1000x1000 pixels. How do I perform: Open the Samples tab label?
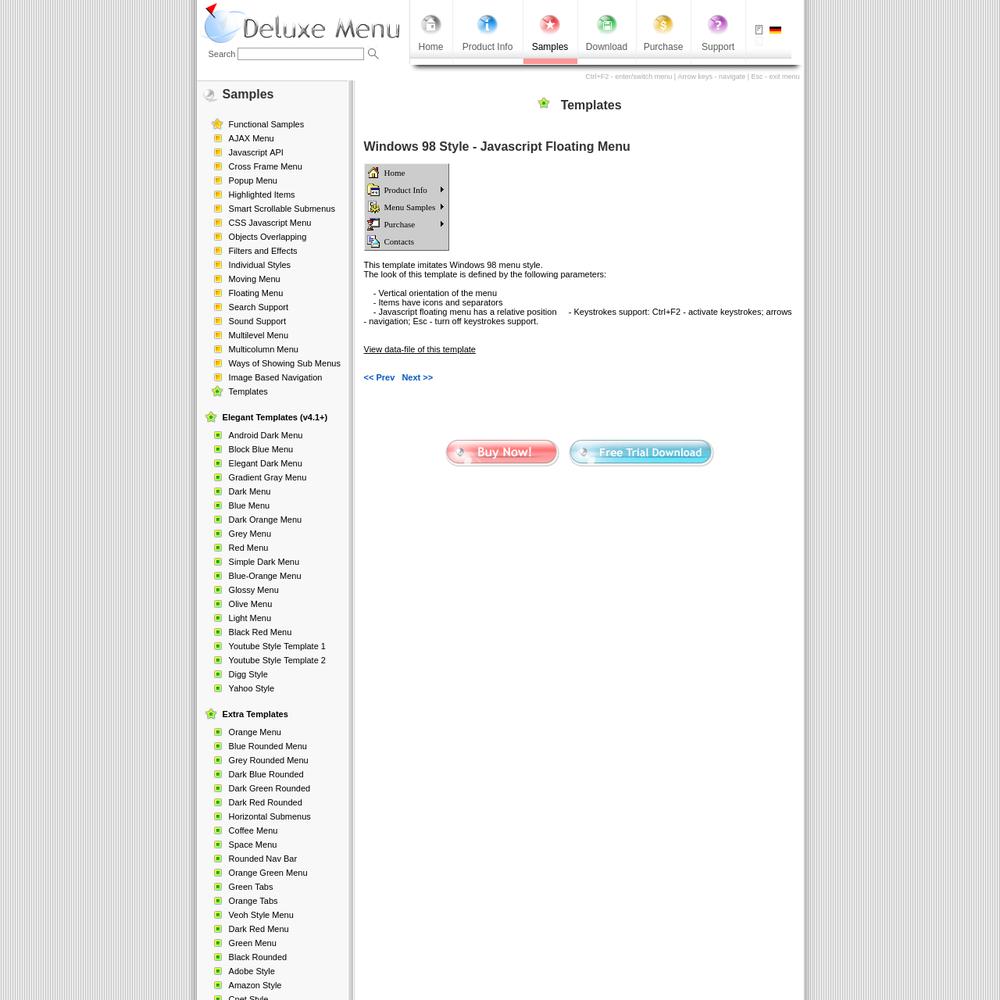click(550, 47)
